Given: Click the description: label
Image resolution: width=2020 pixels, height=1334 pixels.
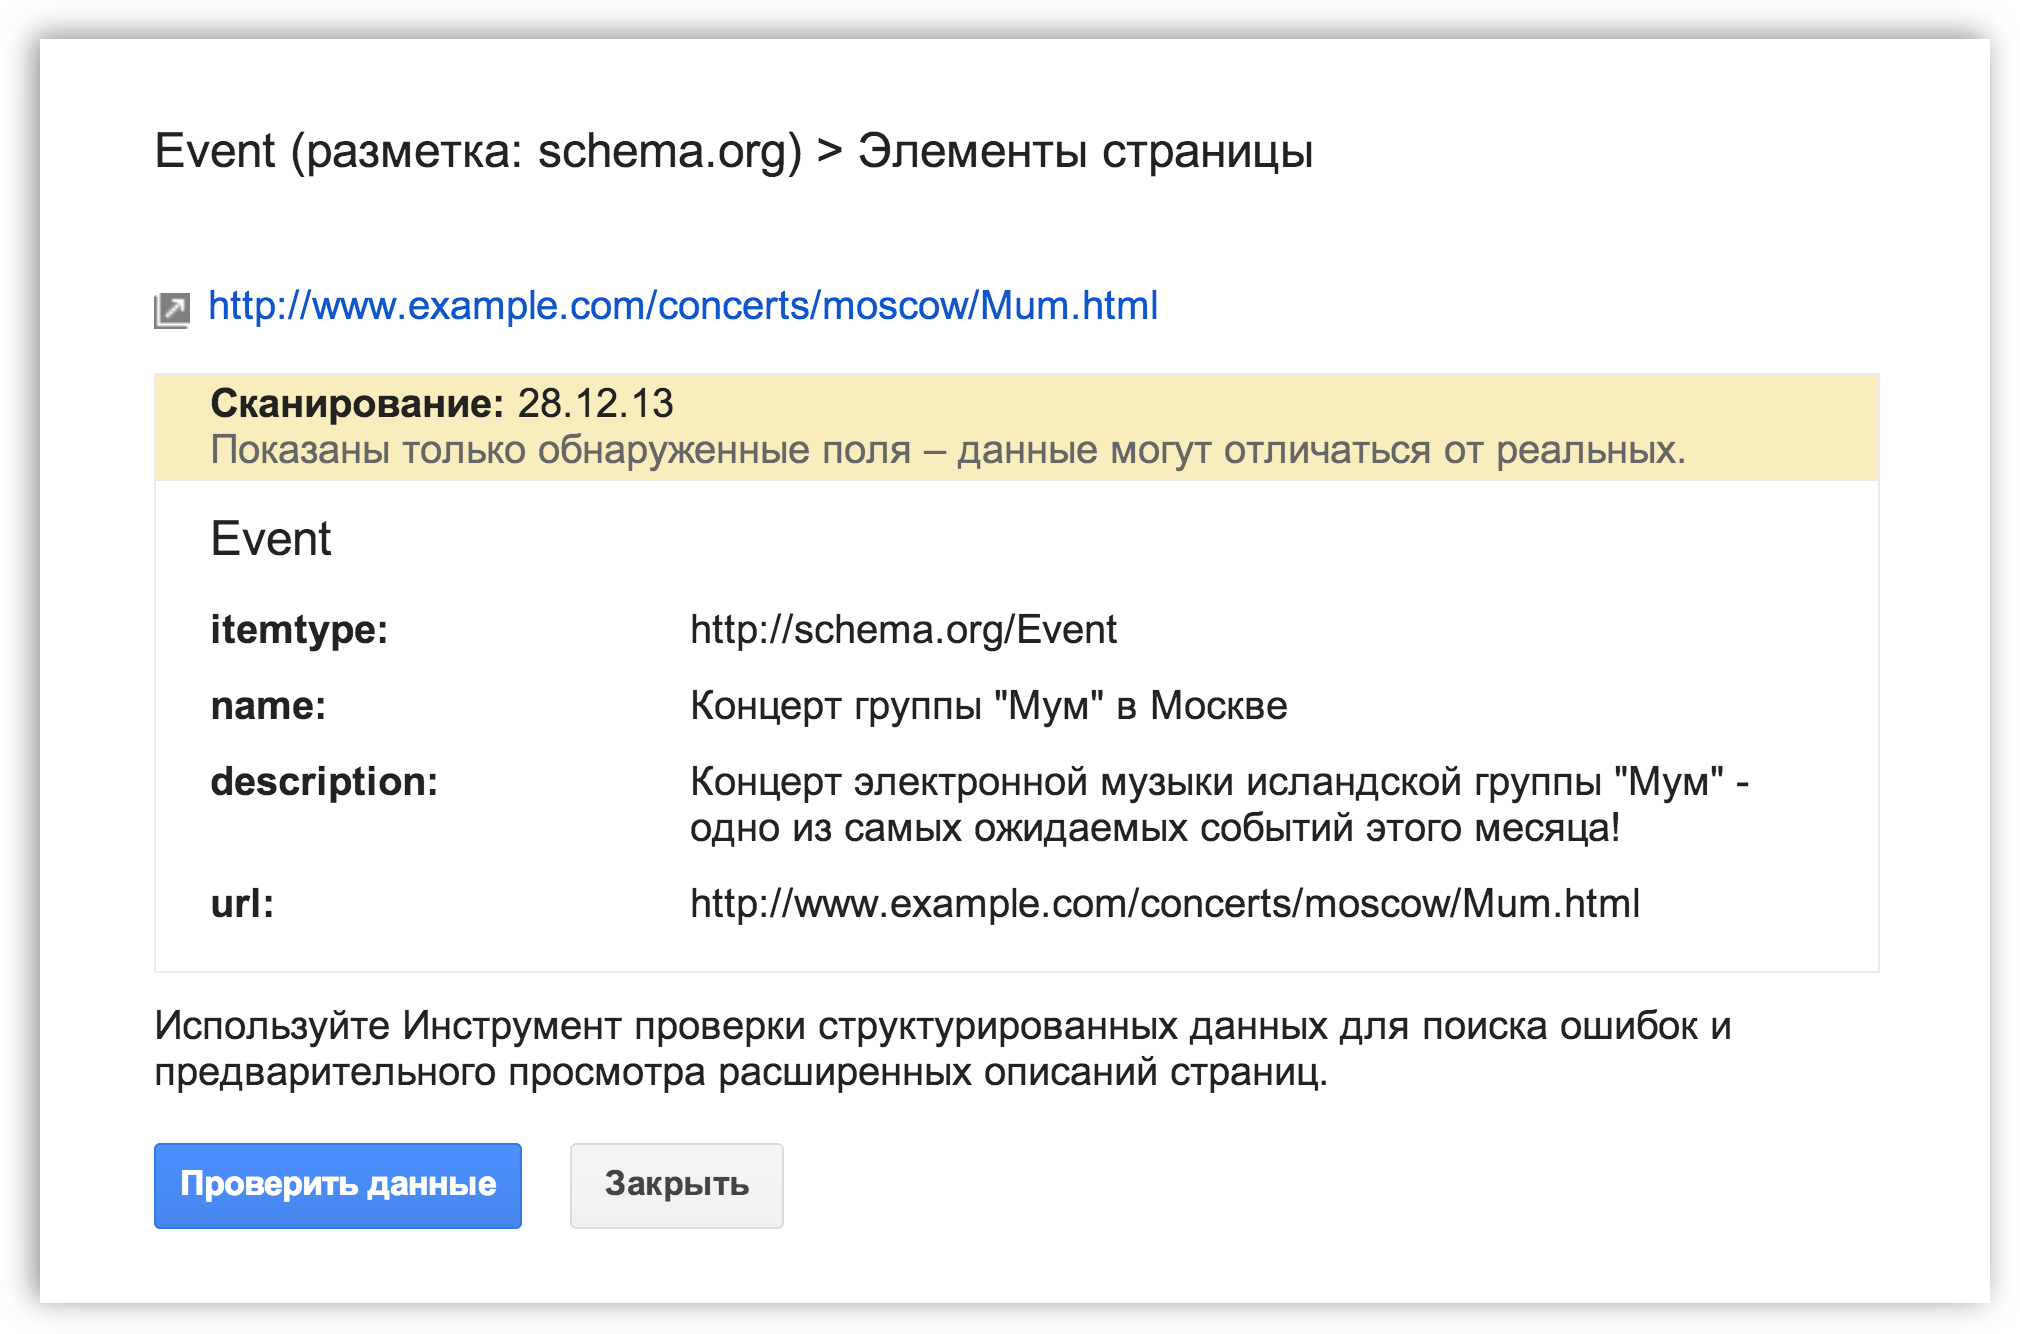Looking at the screenshot, I should coord(325,782).
